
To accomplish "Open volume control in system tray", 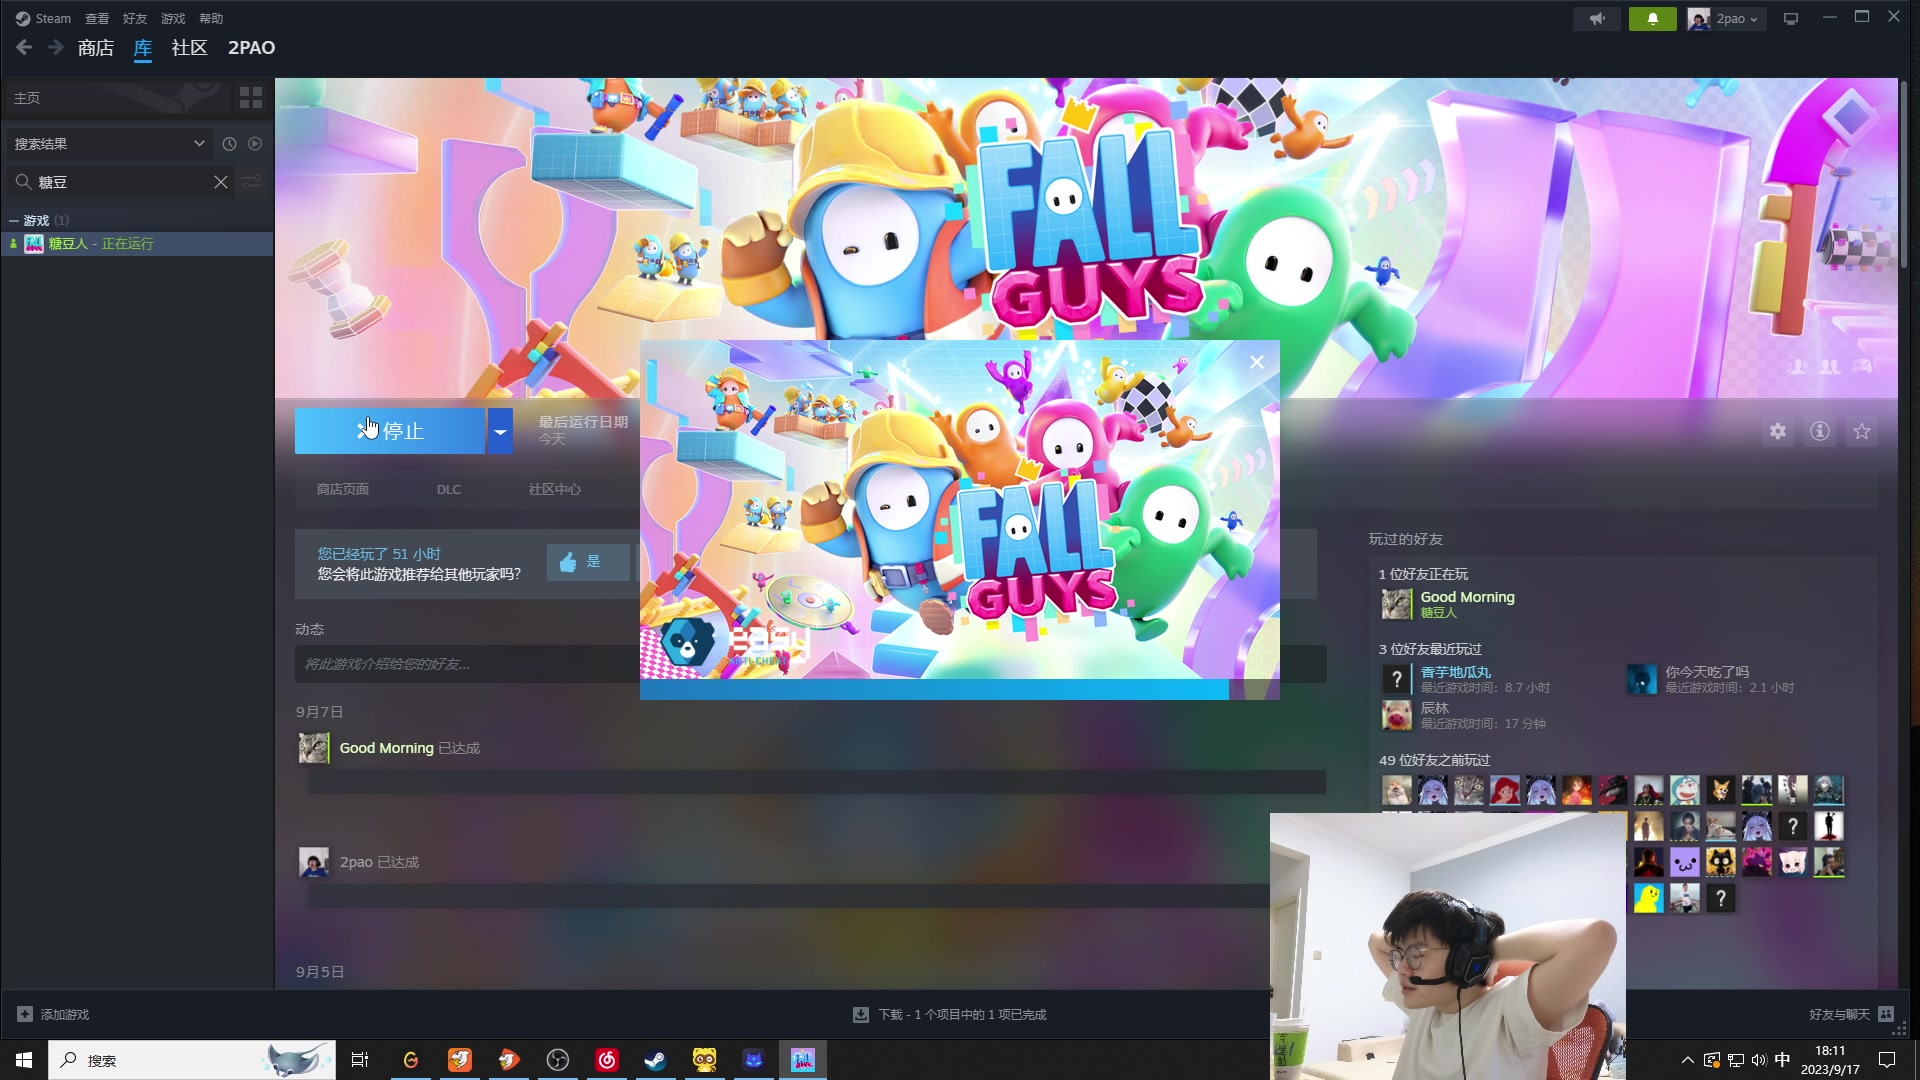I will (x=1759, y=1060).
